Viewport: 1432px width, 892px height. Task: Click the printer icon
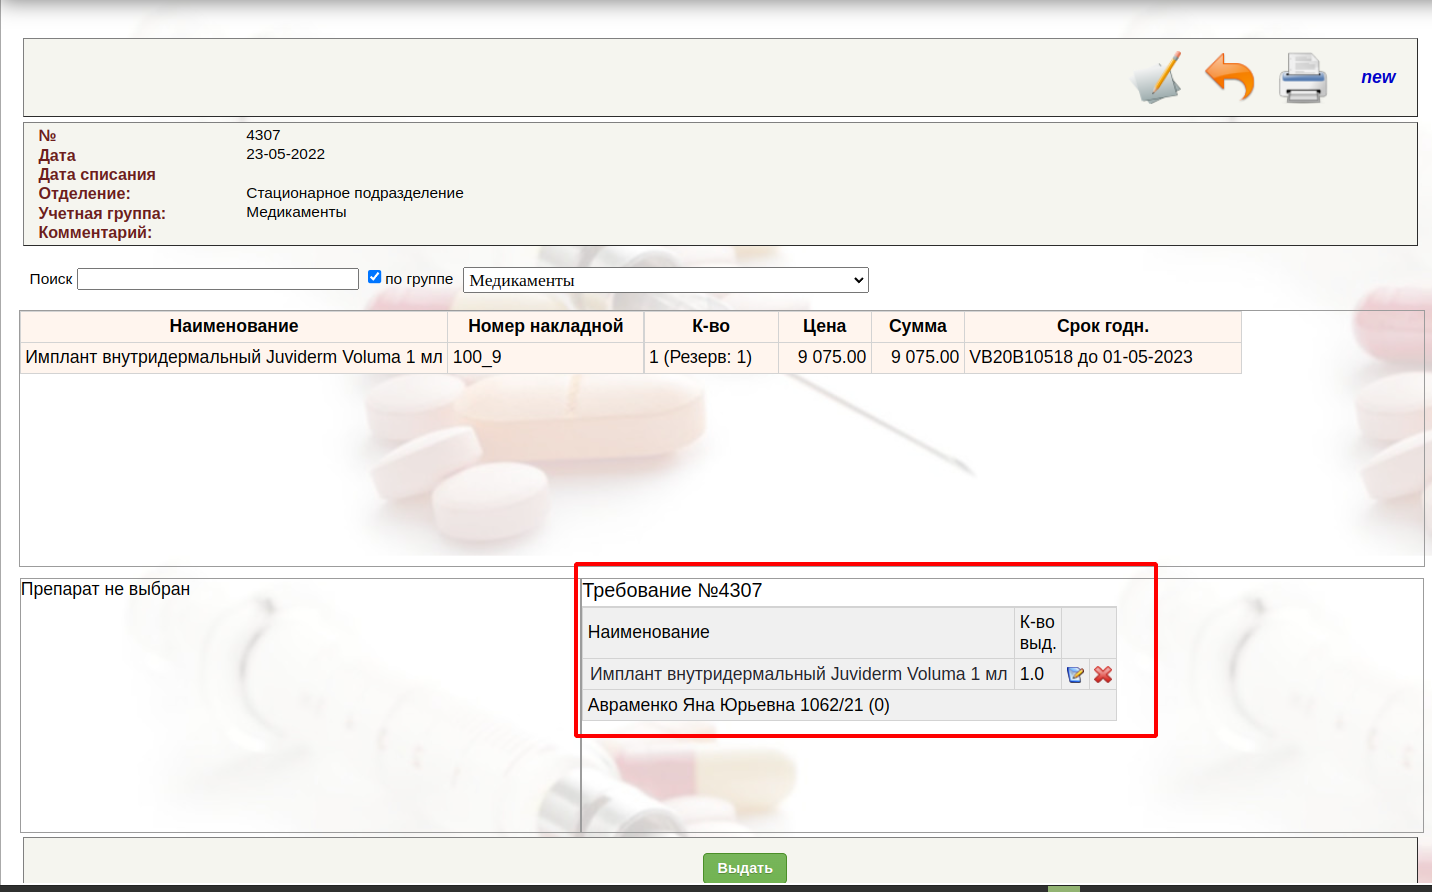click(1302, 78)
